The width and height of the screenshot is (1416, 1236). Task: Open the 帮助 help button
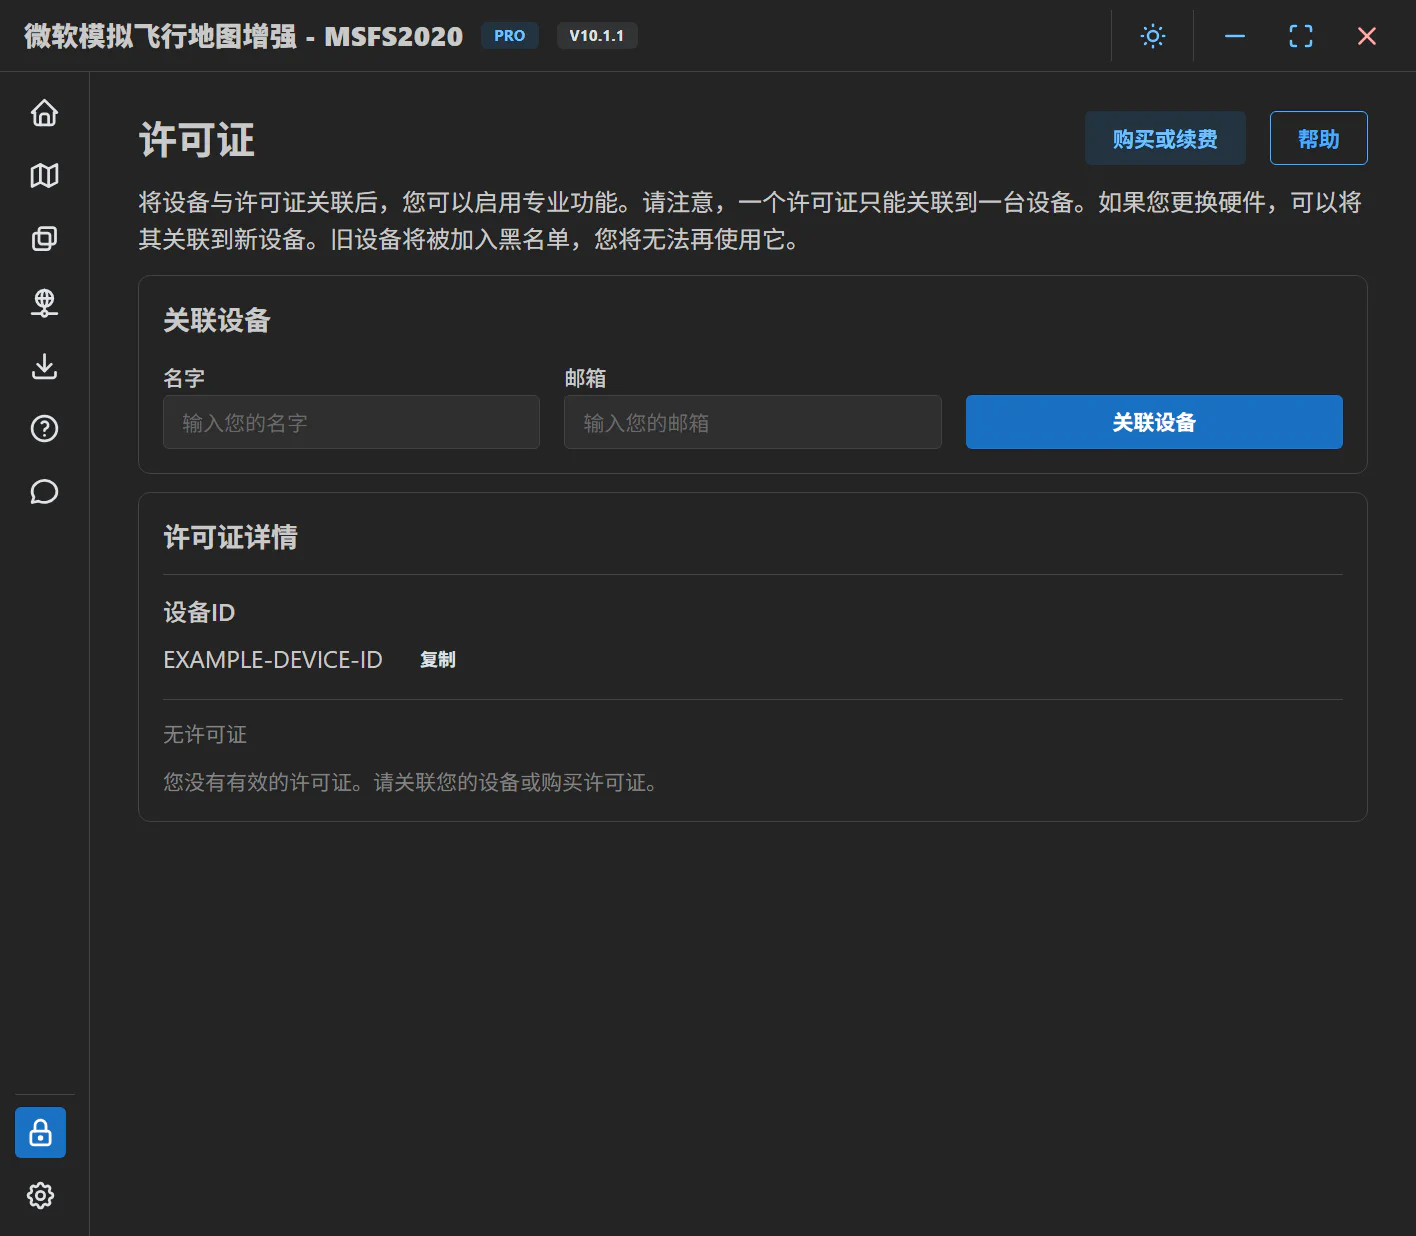click(x=1318, y=138)
